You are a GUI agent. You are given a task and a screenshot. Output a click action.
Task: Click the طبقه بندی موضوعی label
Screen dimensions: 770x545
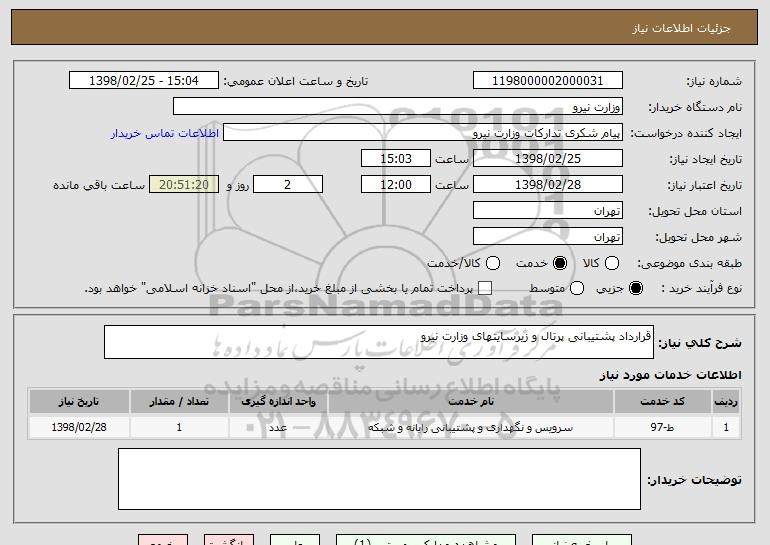pyautogui.click(x=689, y=263)
